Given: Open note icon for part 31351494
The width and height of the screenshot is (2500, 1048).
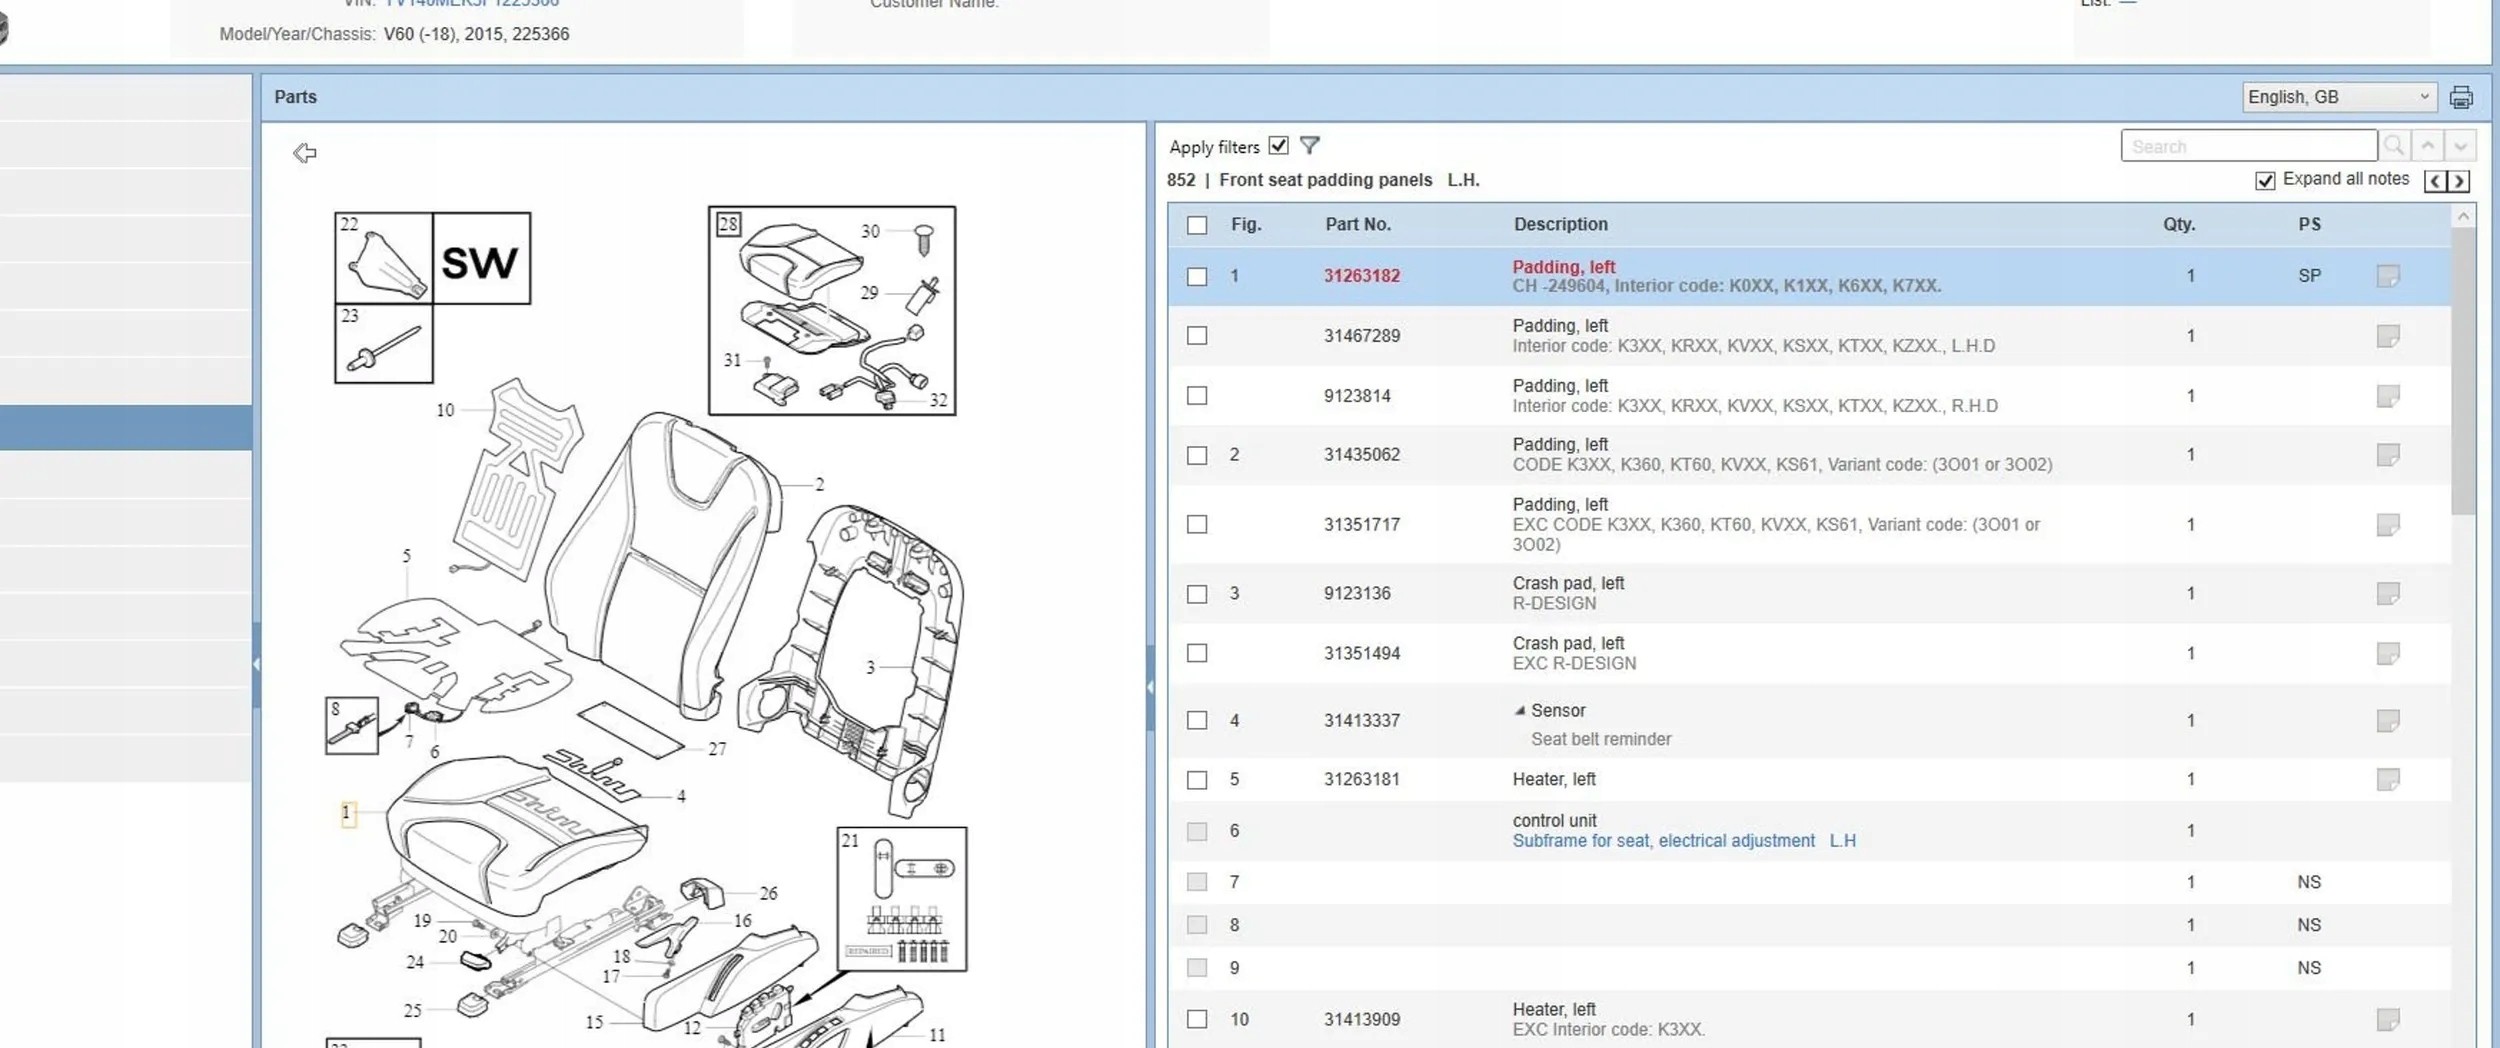Looking at the screenshot, I should pyautogui.click(x=2388, y=654).
